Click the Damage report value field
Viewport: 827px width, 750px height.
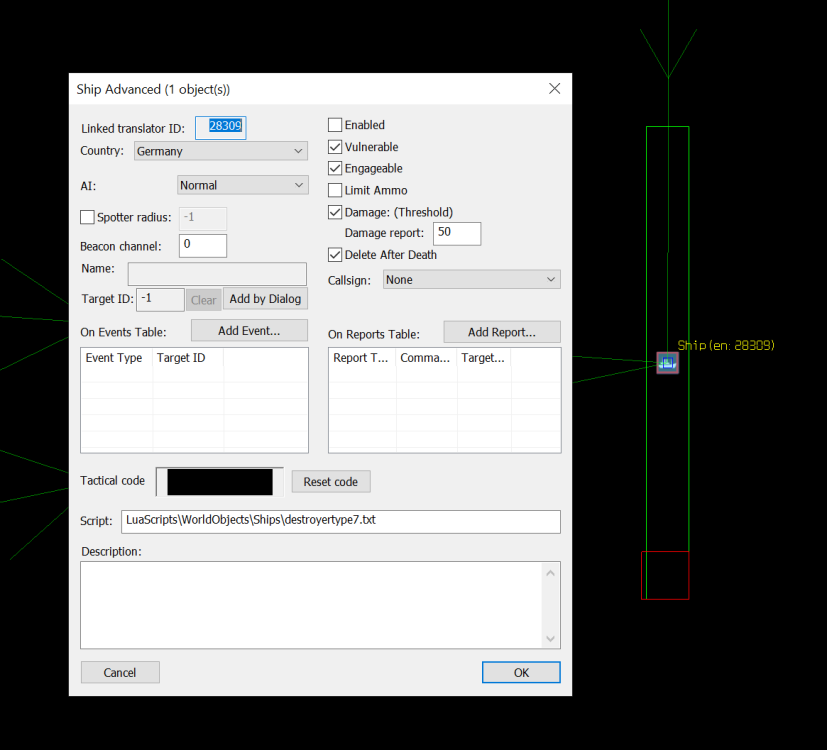457,233
